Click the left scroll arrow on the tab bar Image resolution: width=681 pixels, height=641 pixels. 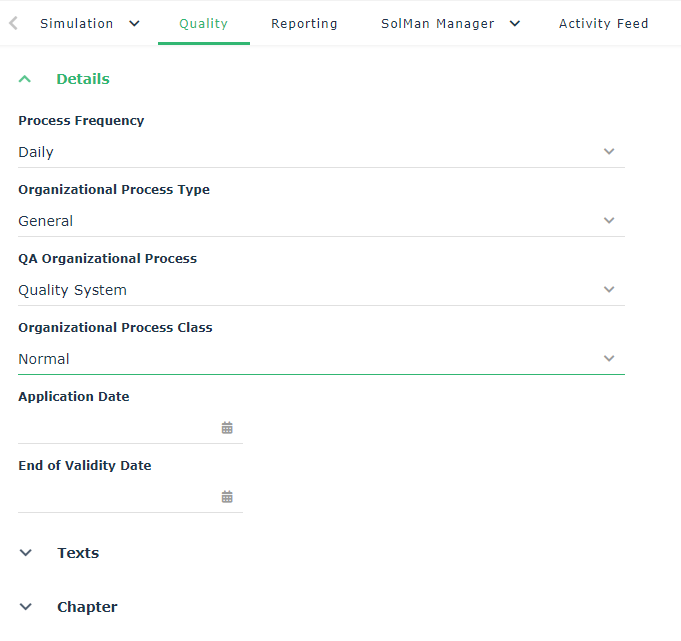[x=13, y=23]
